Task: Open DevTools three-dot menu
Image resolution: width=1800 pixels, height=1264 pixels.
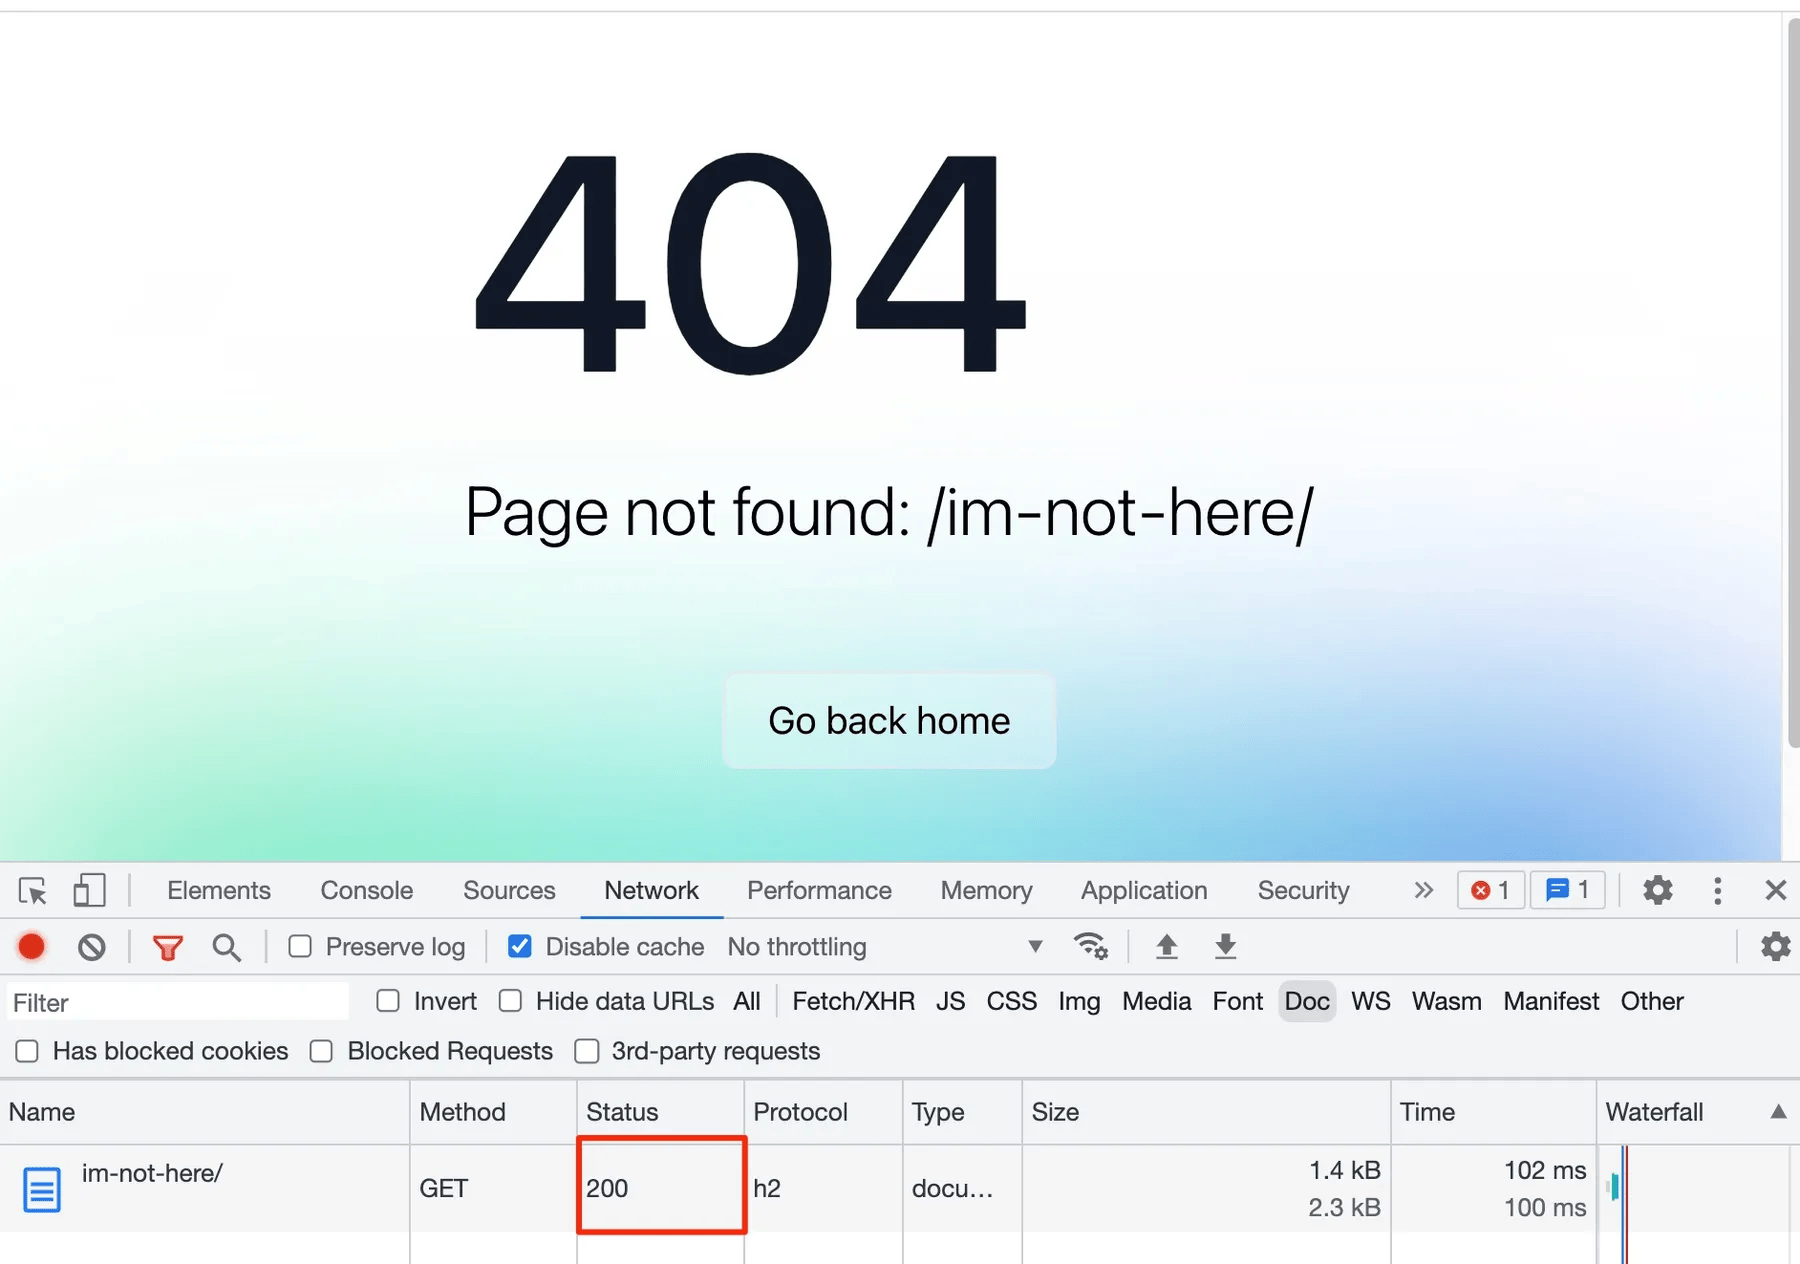Action: [1717, 890]
